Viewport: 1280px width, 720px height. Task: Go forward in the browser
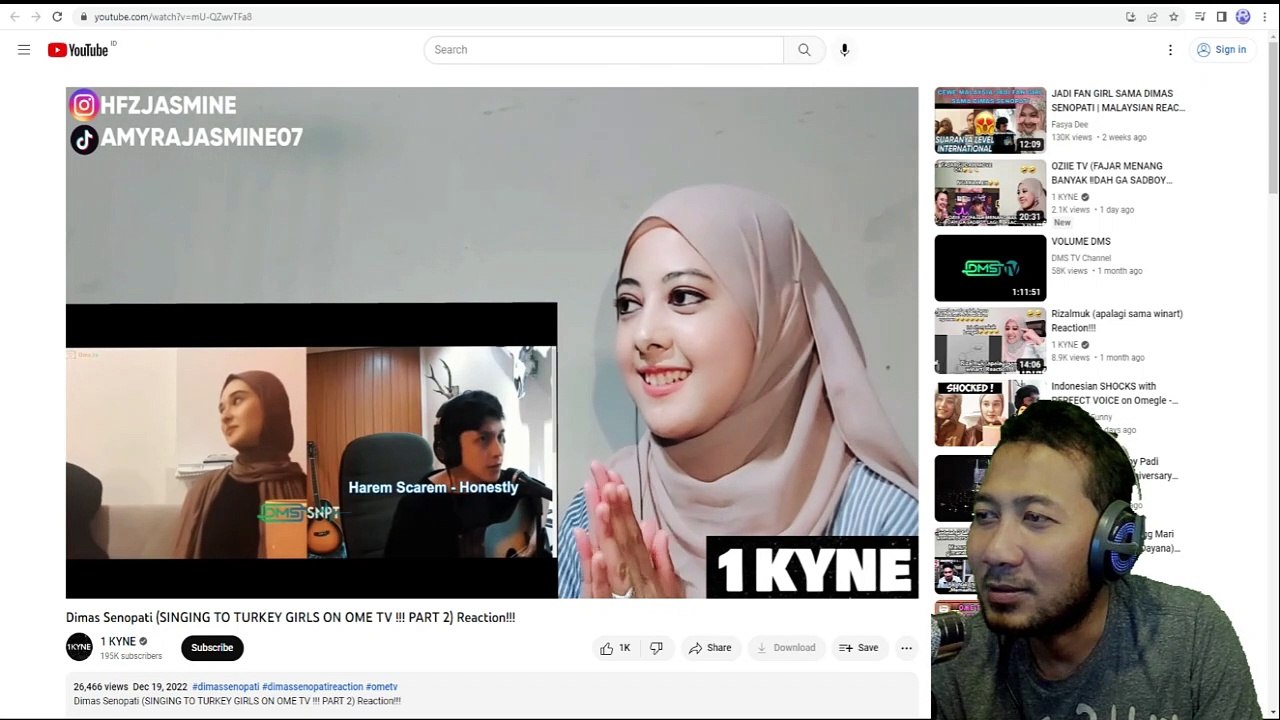(36, 17)
